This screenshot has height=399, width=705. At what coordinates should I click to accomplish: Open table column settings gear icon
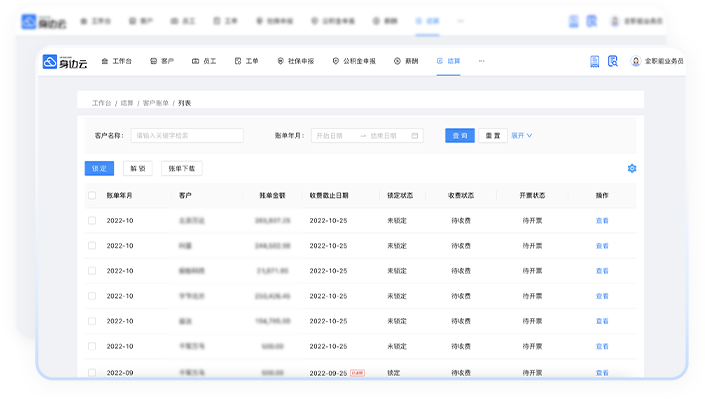(632, 168)
